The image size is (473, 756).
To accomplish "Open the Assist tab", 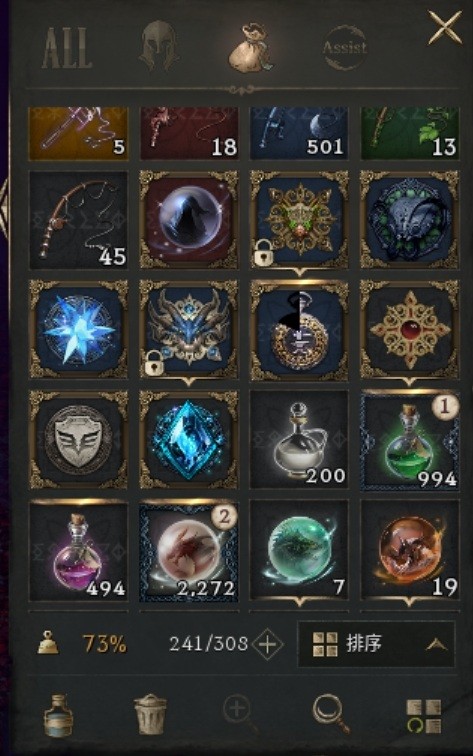I will [x=345, y=47].
